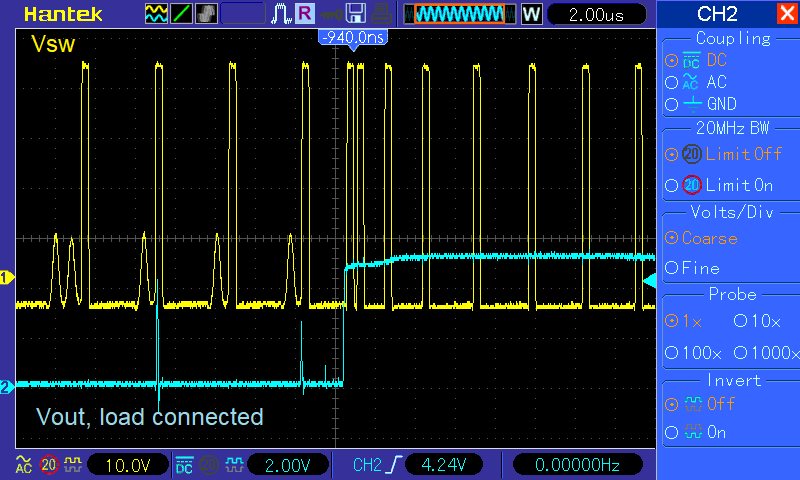Click the ground symbol icon
800x480 pixels.
[692, 104]
